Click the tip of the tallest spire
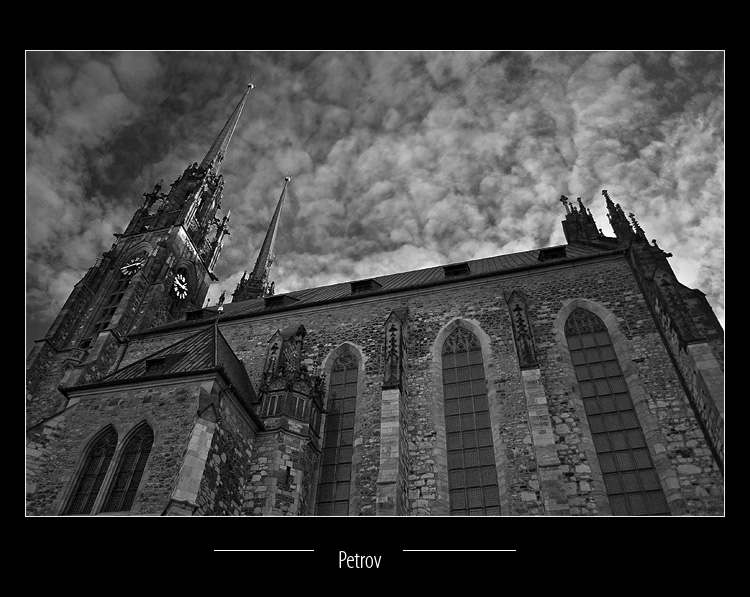The width and height of the screenshot is (750, 597). (x=250, y=86)
